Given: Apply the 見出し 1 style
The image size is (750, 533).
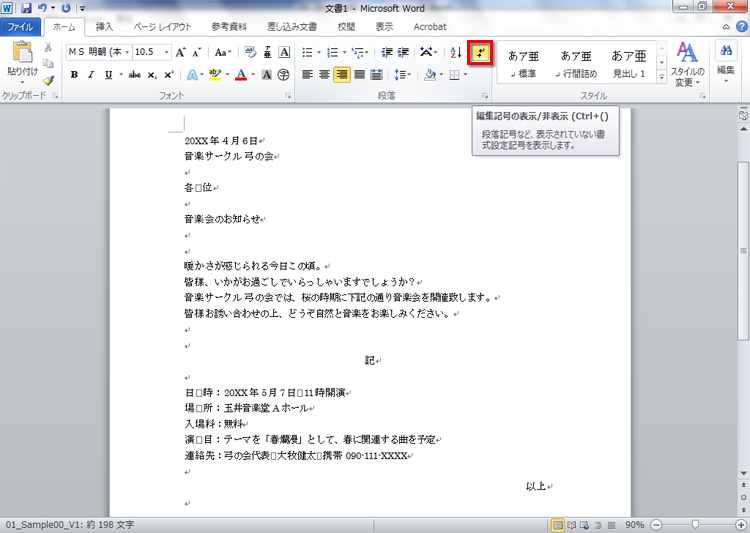Looking at the screenshot, I should [x=629, y=63].
